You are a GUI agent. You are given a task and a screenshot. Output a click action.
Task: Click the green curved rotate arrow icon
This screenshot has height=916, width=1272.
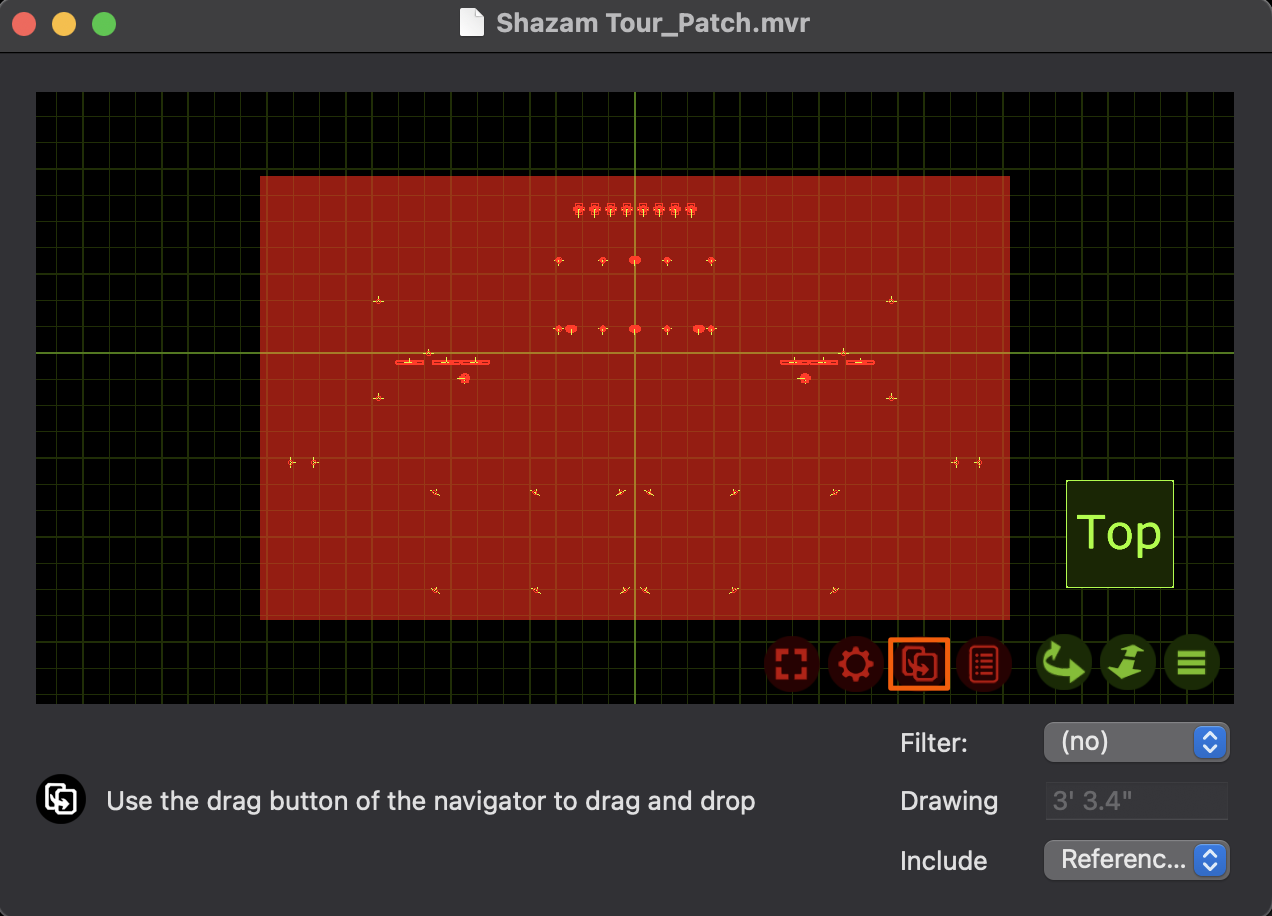[1063, 663]
